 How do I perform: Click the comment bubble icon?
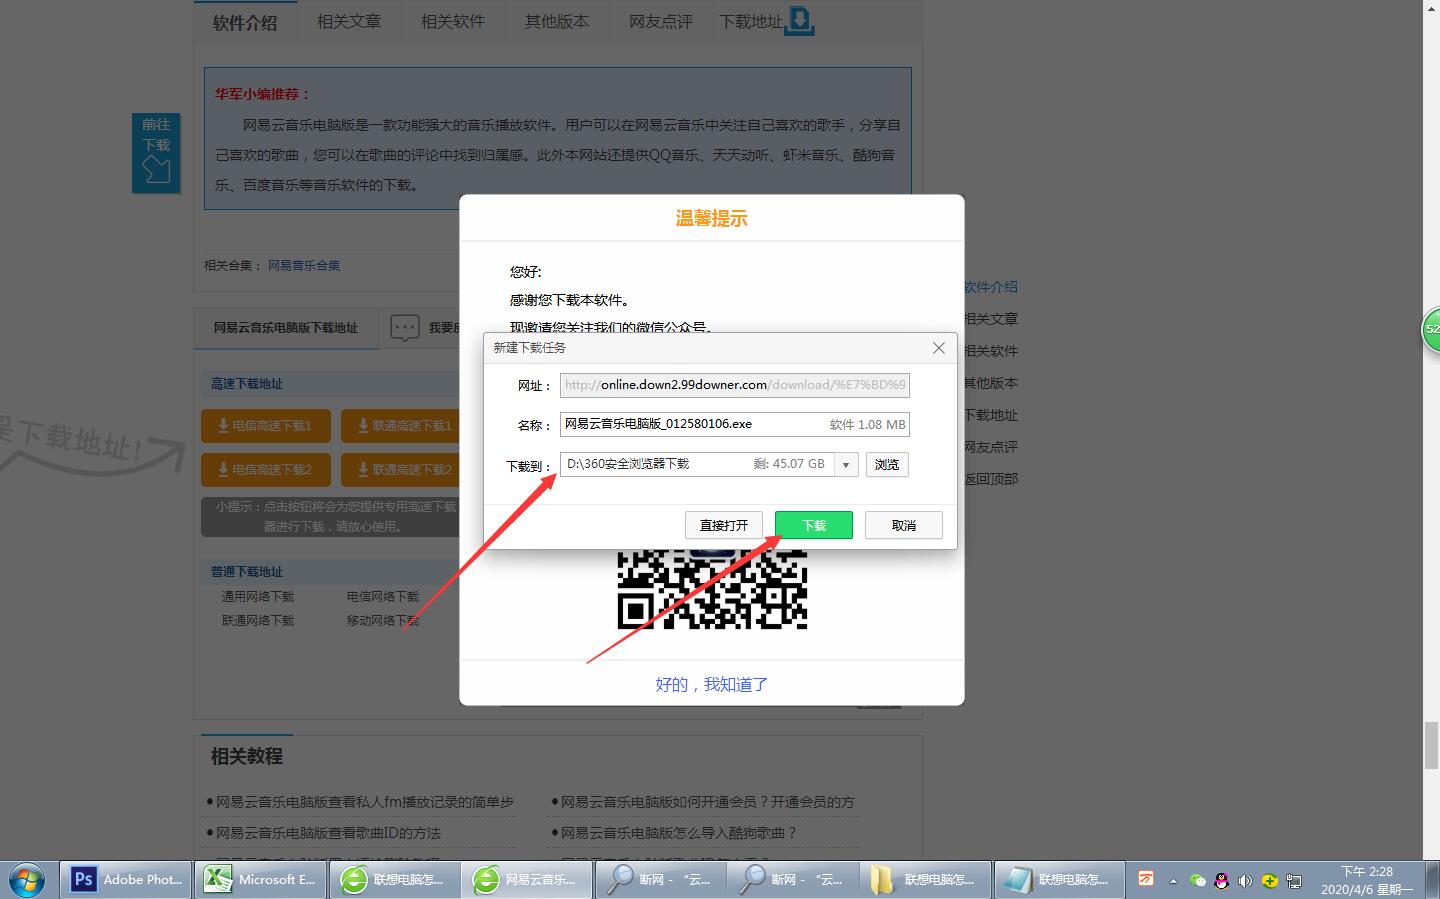[404, 328]
